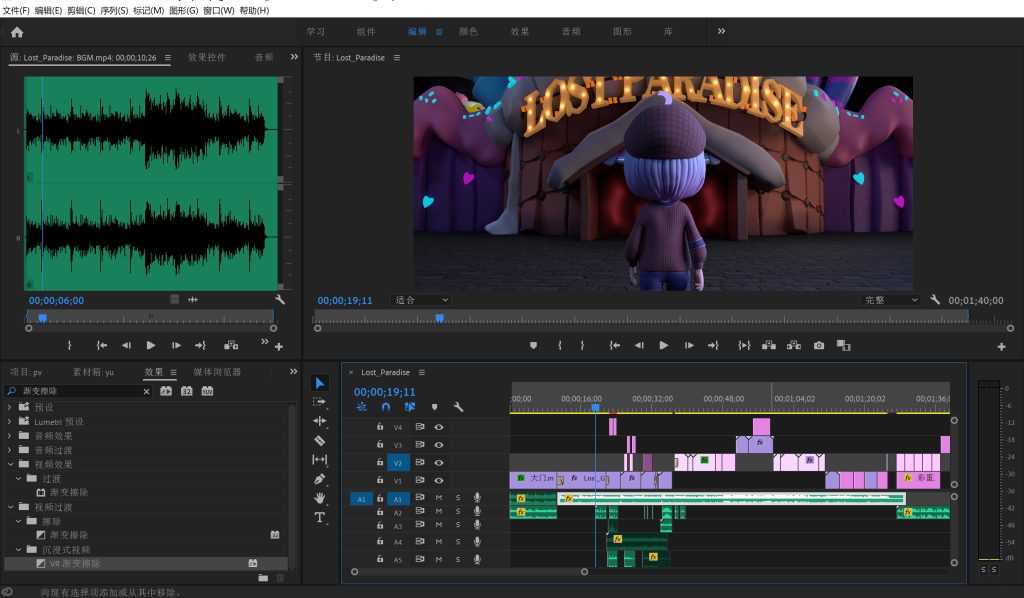Image resolution: width=1024 pixels, height=598 pixels.
Task: Solo audio track A2
Action: pos(458,511)
